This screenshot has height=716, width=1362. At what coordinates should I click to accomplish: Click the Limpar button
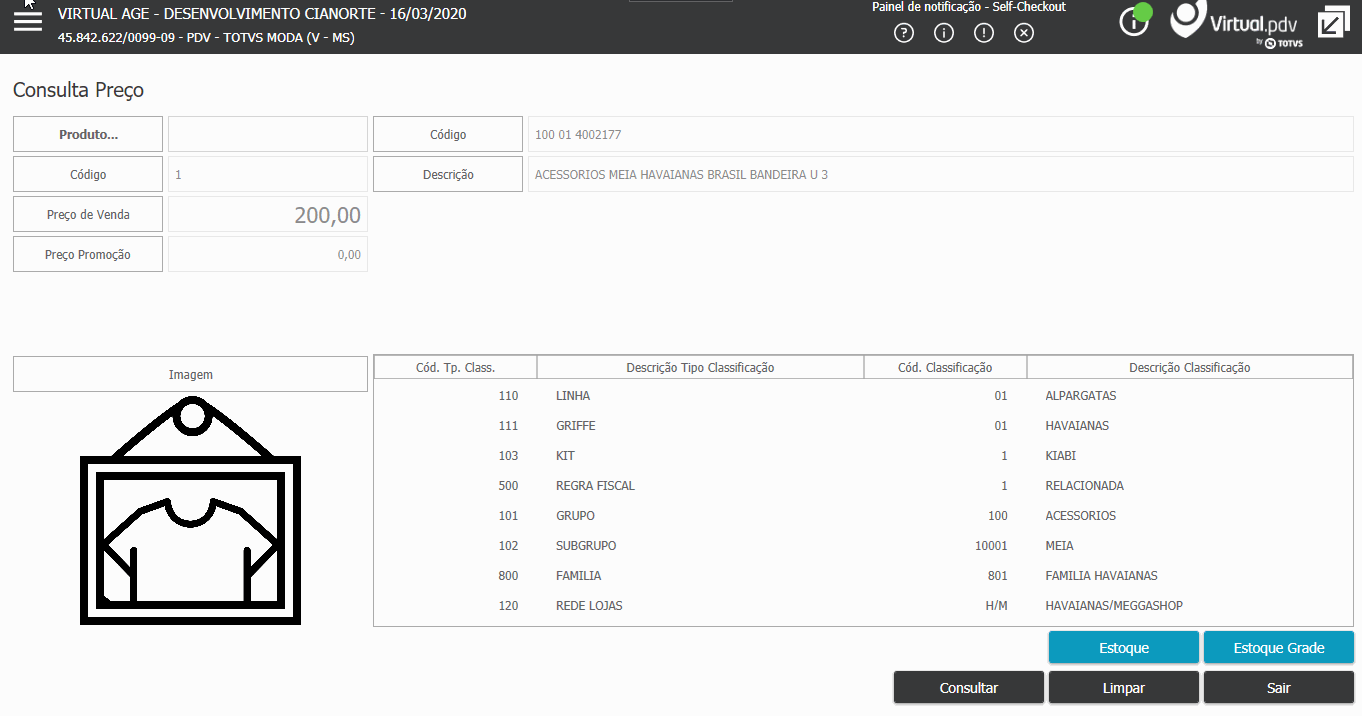(1124, 688)
